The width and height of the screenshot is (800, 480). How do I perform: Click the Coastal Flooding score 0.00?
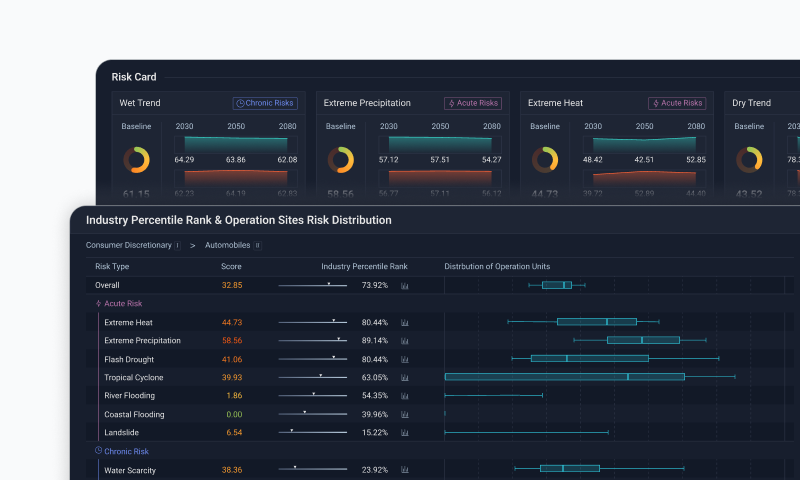pyautogui.click(x=234, y=414)
